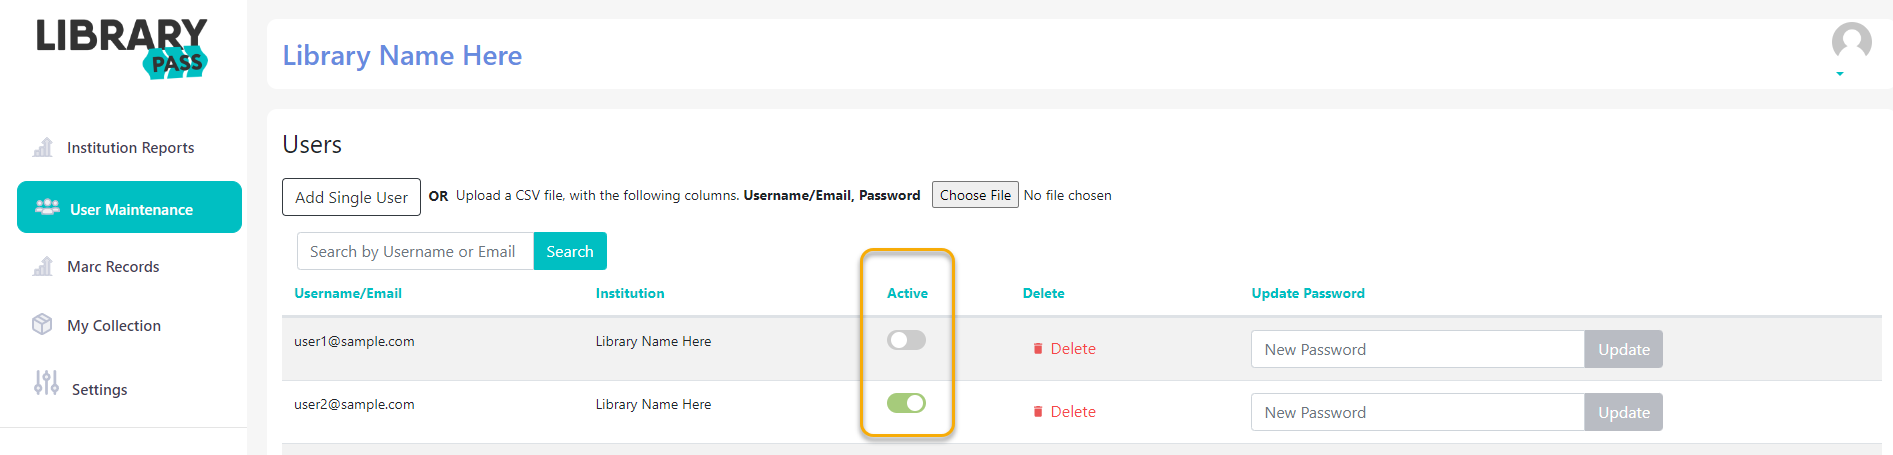Click the teal Search button
The height and width of the screenshot is (455, 1893).
pos(570,251)
